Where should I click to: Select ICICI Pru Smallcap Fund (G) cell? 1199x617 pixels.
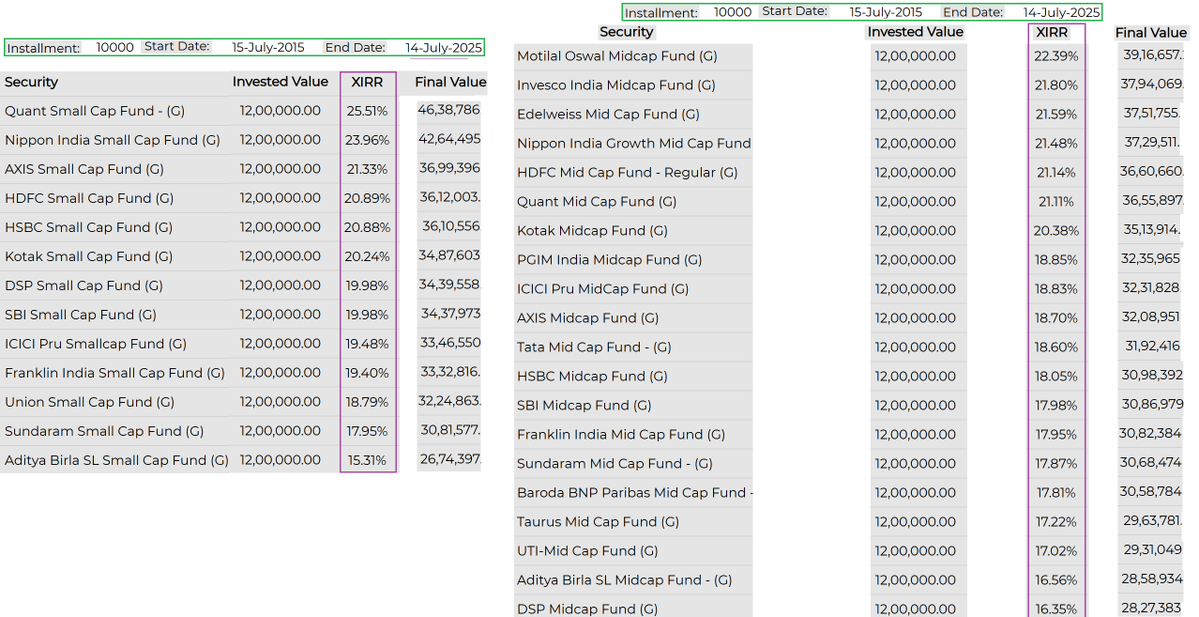pos(96,343)
